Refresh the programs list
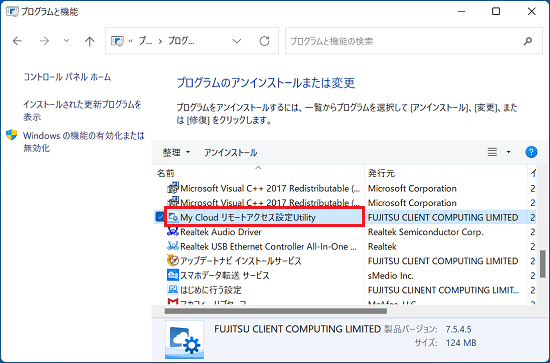The width and height of the screenshot is (550, 363). click(x=264, y=41)
